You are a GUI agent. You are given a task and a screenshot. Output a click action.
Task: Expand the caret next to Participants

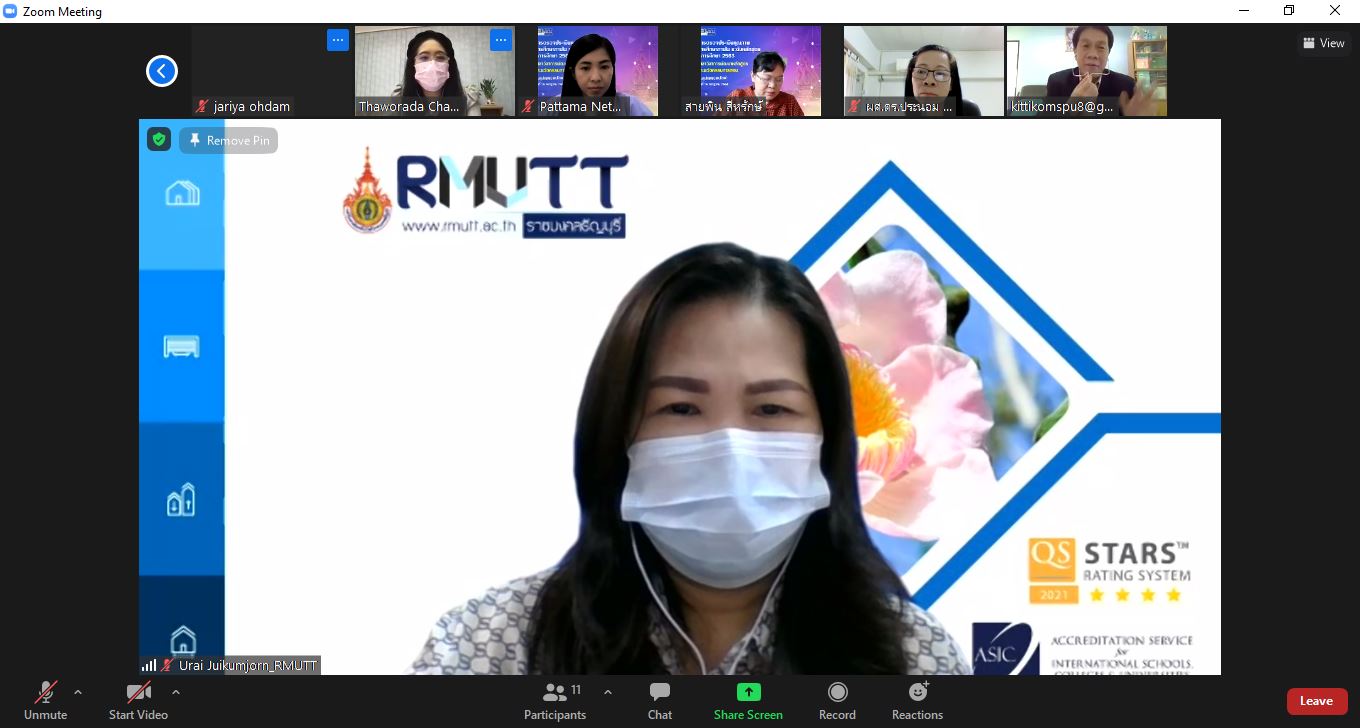click(x=607, y=692)
